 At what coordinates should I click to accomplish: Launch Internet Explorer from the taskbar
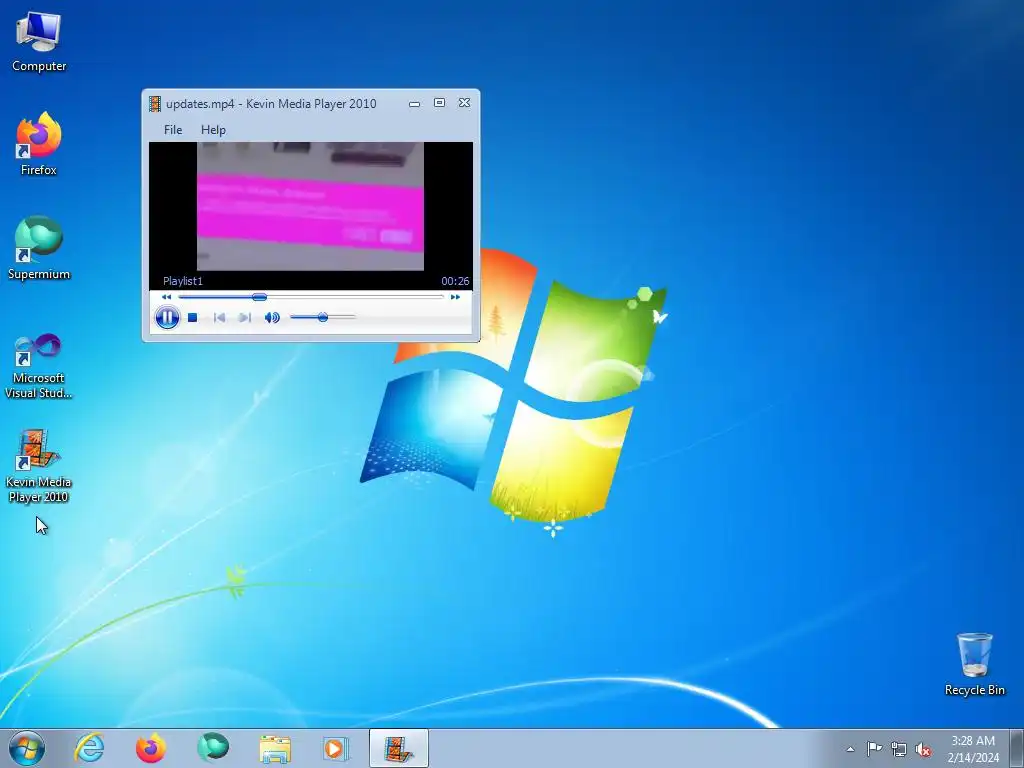89,748
